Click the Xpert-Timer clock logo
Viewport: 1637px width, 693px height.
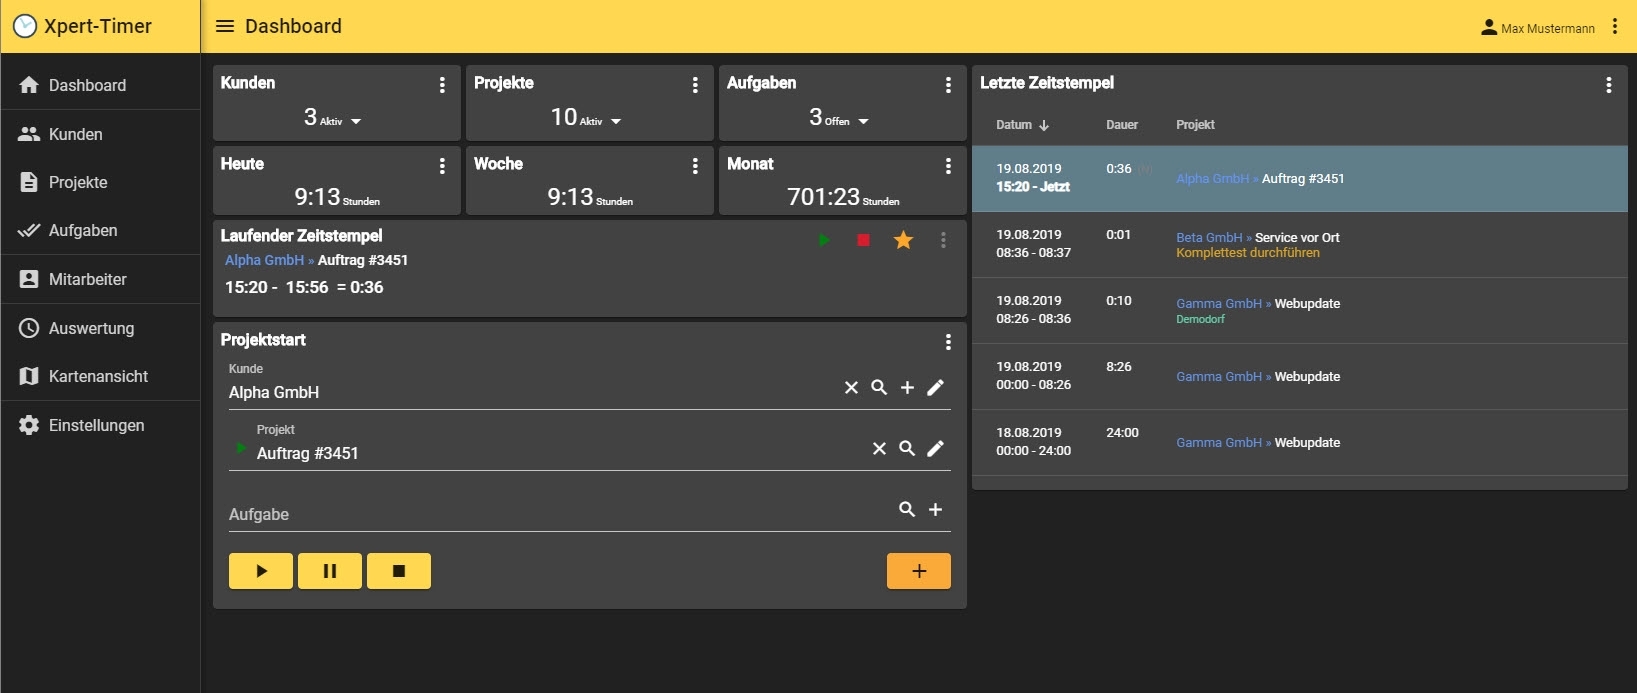pos(25,27)
